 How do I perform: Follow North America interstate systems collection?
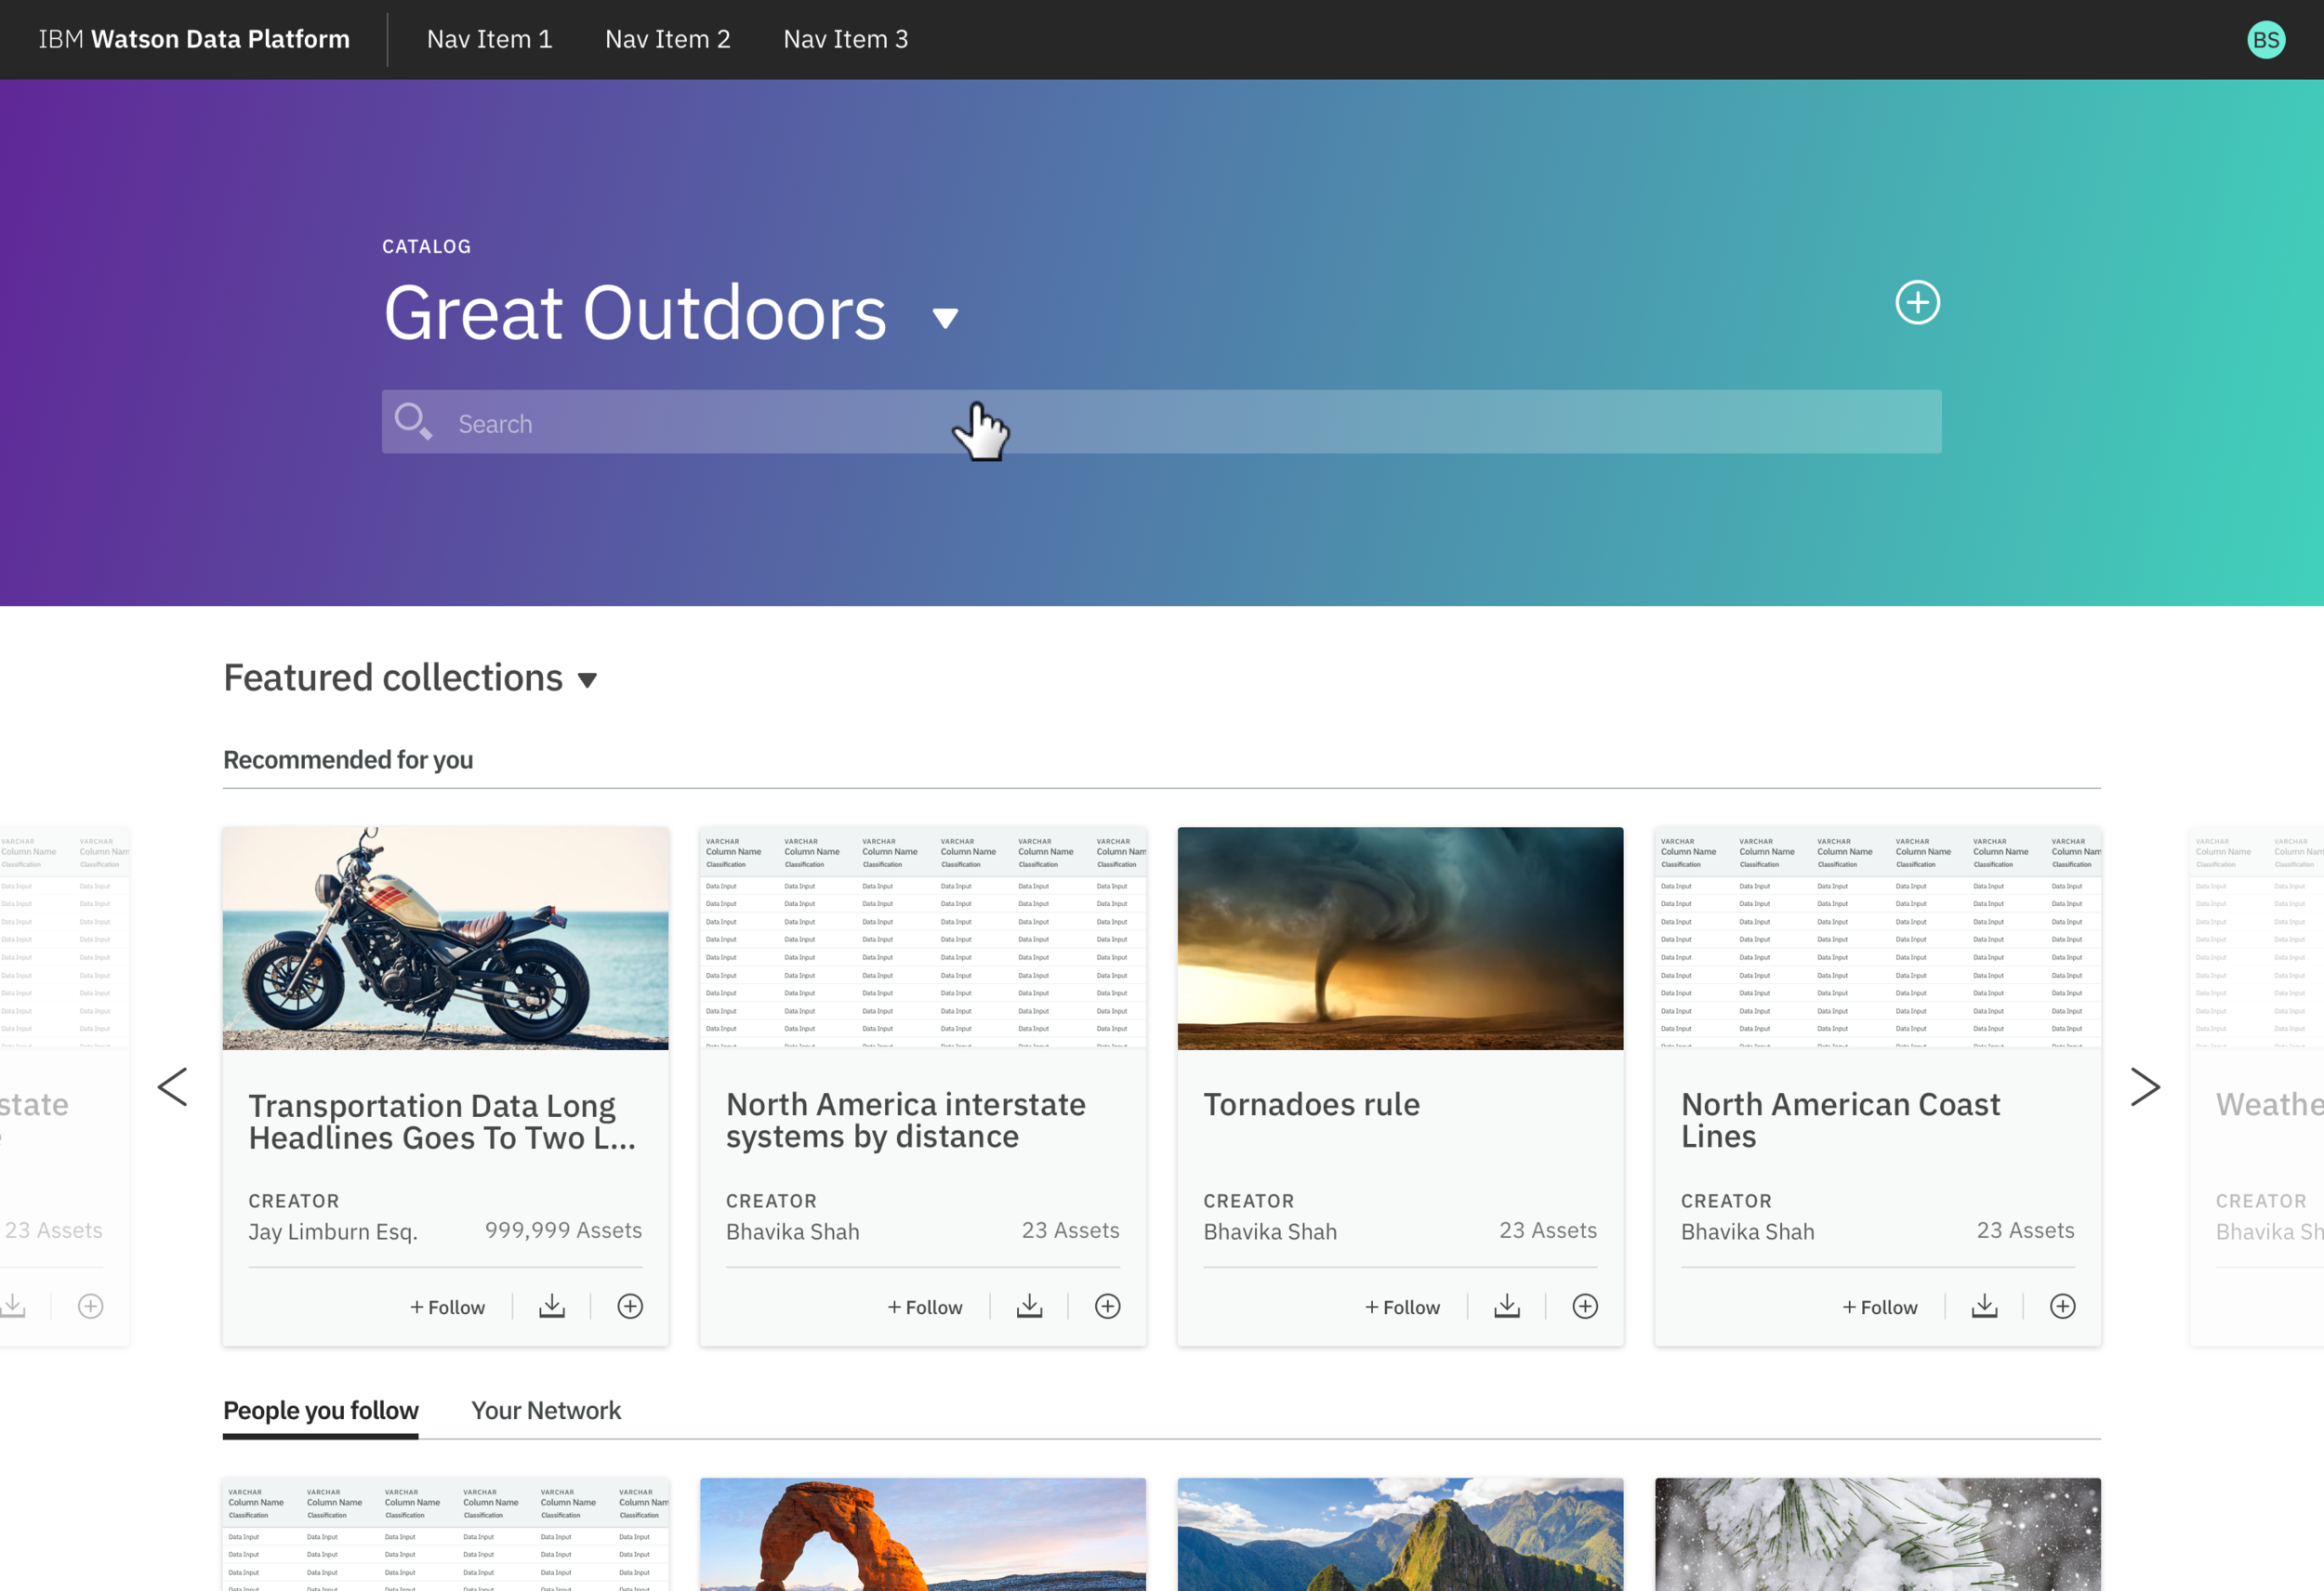point(925,1307)
